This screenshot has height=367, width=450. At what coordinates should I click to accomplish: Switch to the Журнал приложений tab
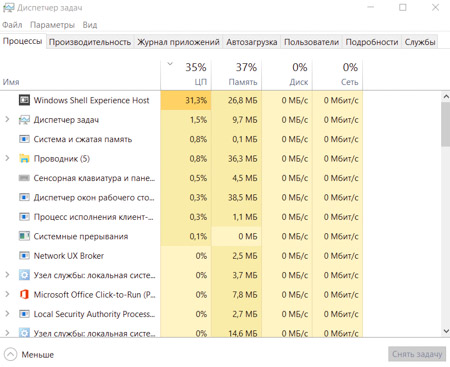(x=178, y=42)
